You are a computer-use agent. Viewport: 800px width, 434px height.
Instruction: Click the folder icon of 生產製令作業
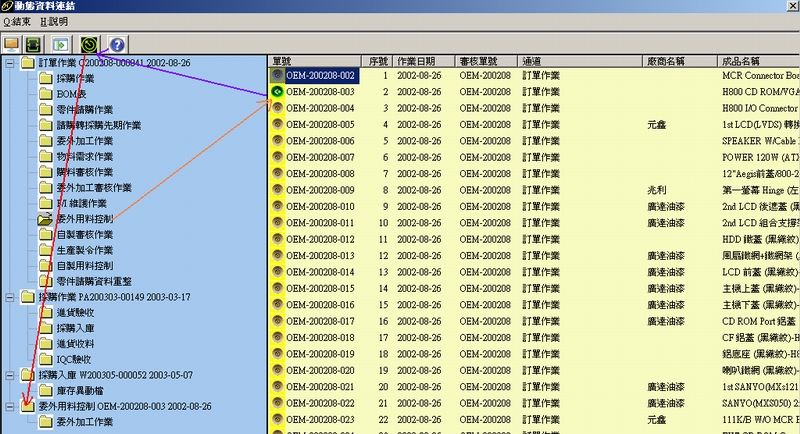click(x=45, y=250)
